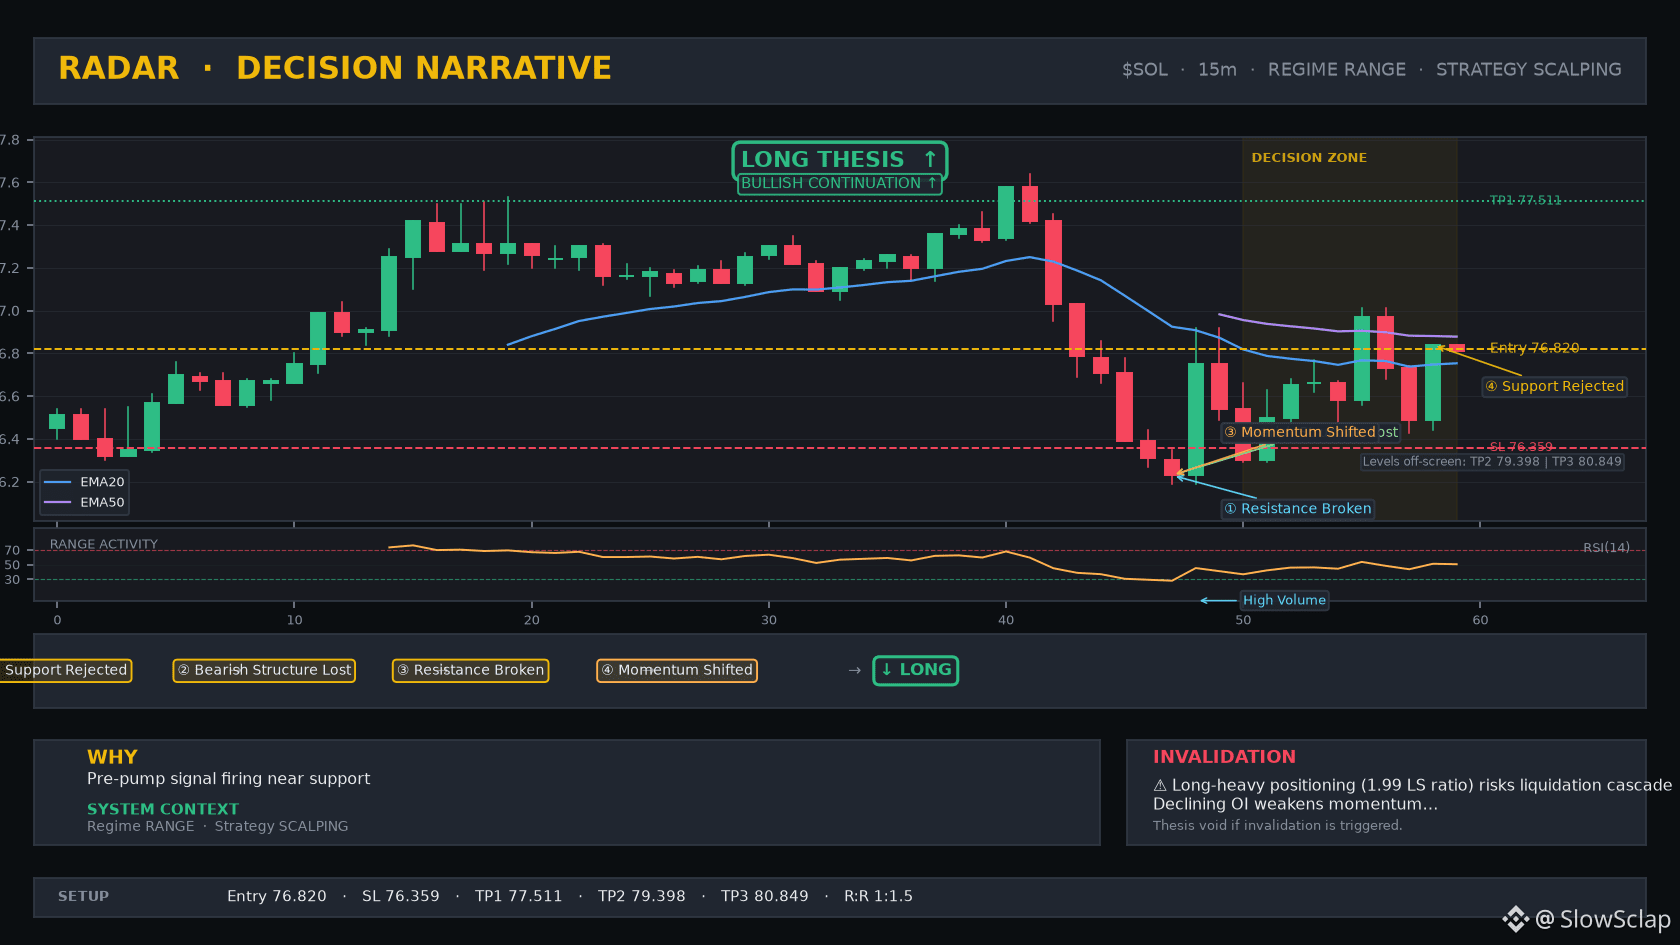Click the SYSTEM CONTEXT heading
This screenshot has height=945, width=1680.
pyautogui.click(x=163, y=809)
